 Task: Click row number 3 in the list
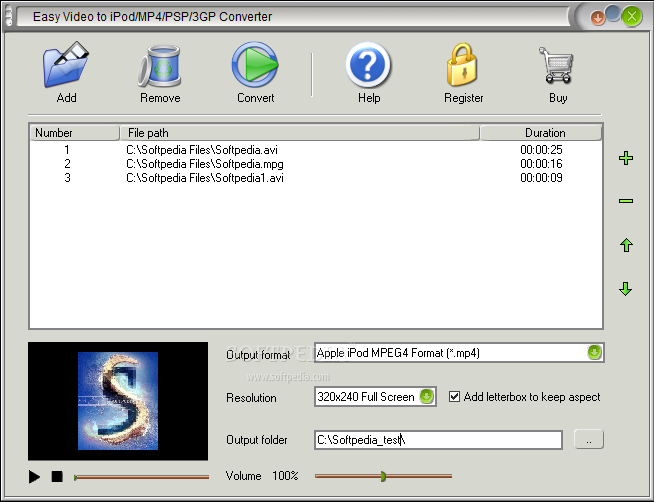pyautogui.click(x=67, y=178)
